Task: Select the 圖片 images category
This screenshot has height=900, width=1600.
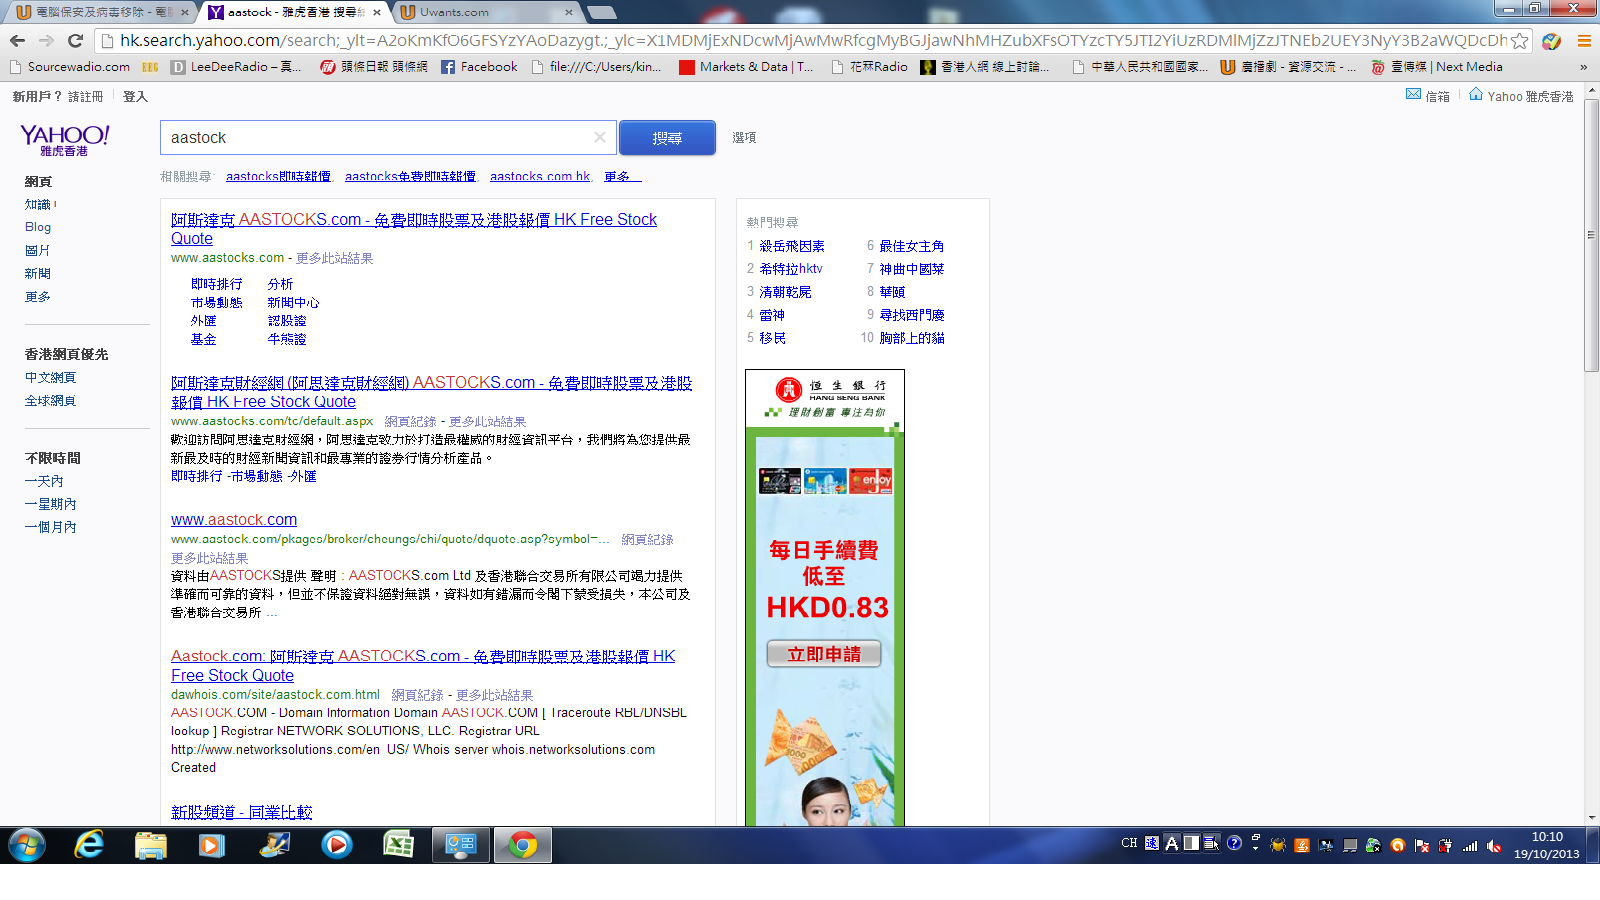Action: tap(38, 250)
